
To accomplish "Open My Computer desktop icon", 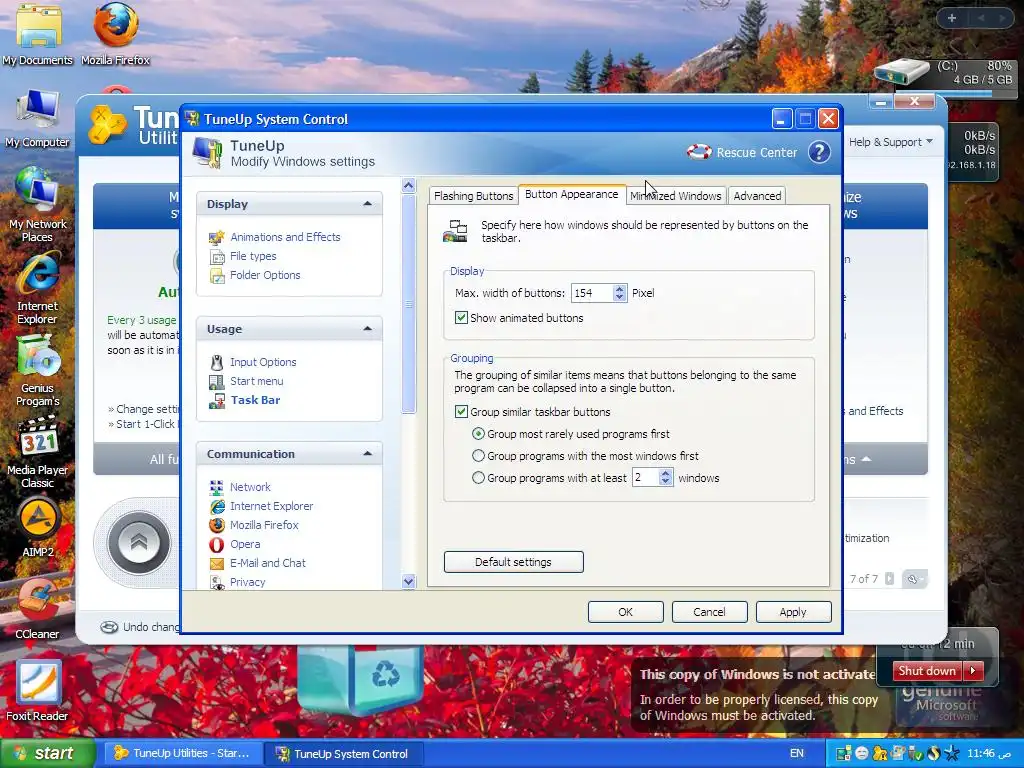I will click(37, 118).
